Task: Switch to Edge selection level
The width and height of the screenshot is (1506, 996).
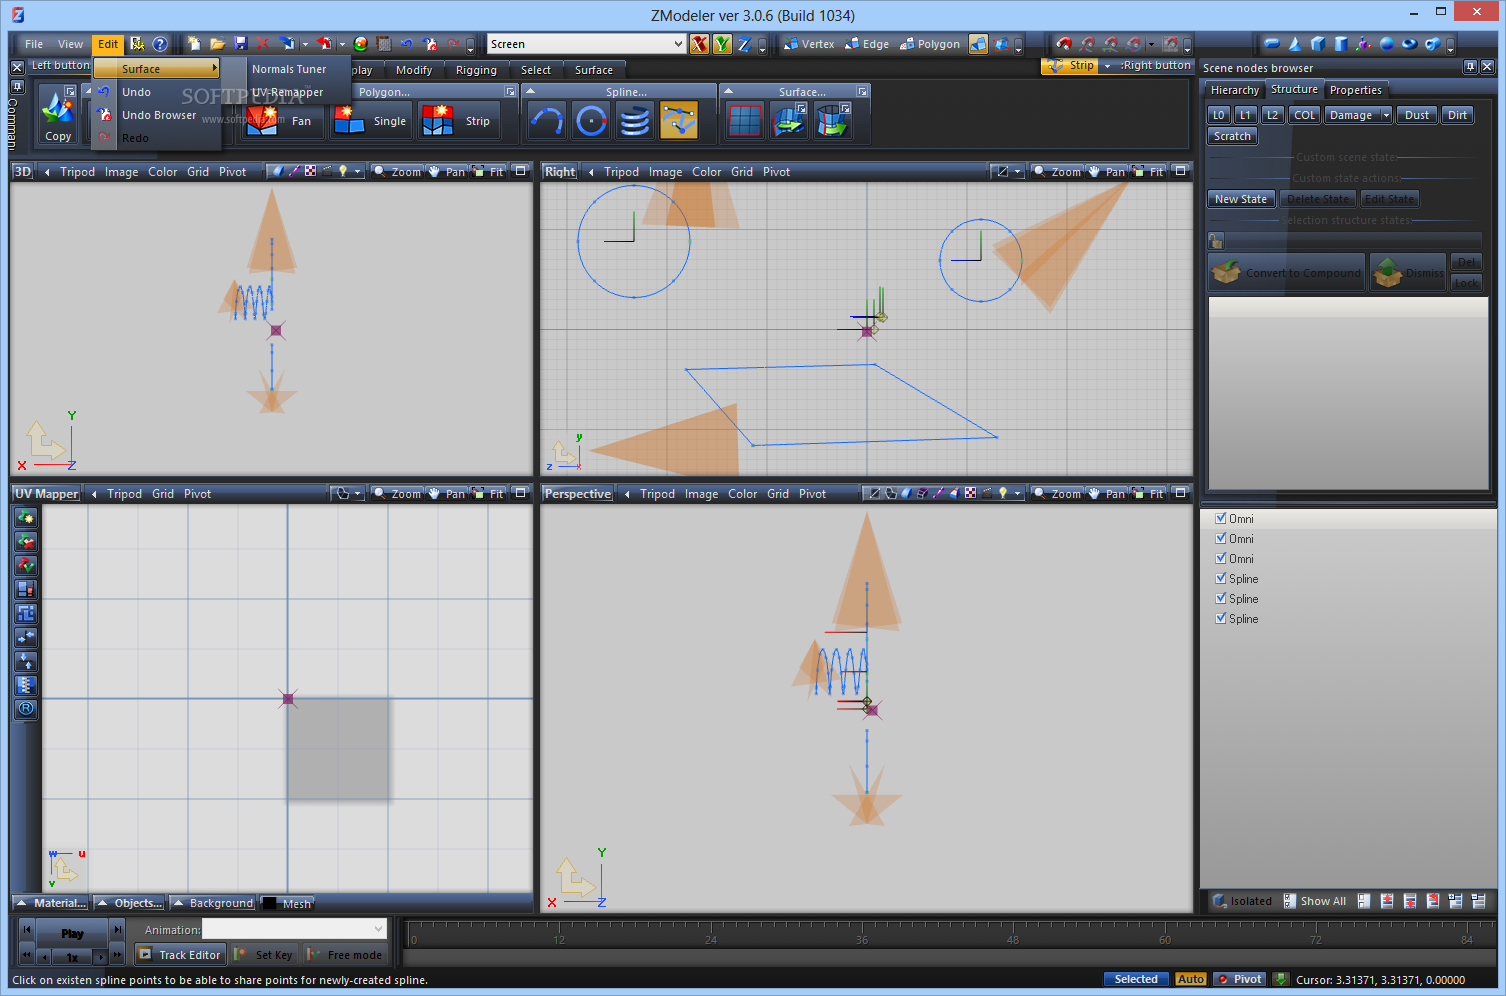Action: pyautogui.click(x=867, y=44)
